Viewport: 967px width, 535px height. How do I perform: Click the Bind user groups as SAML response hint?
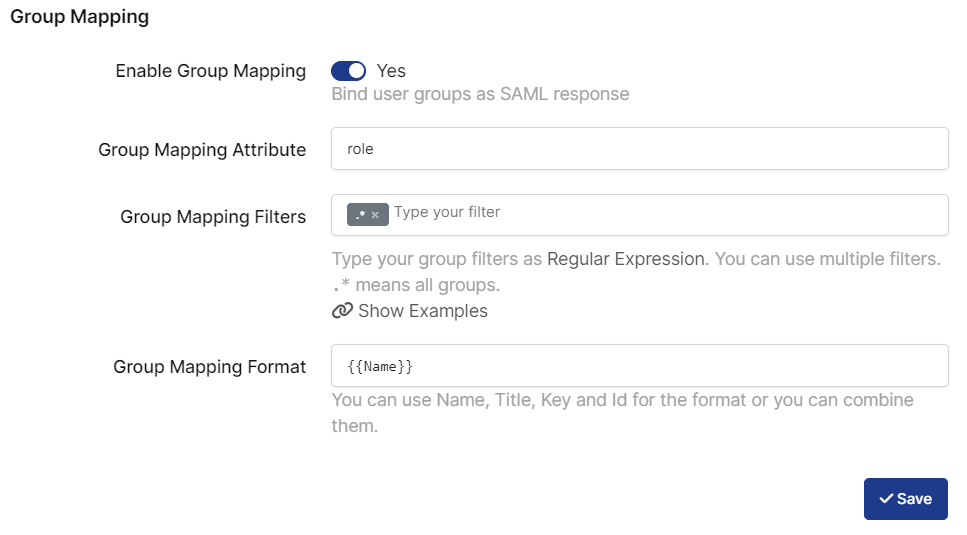tap(480, 95)
